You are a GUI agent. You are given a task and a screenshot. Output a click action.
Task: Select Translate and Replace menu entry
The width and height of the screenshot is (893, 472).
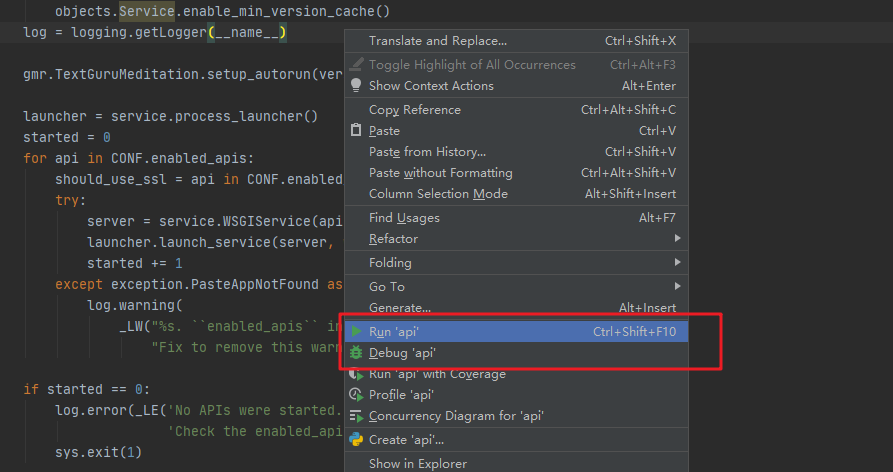point(437,41)
